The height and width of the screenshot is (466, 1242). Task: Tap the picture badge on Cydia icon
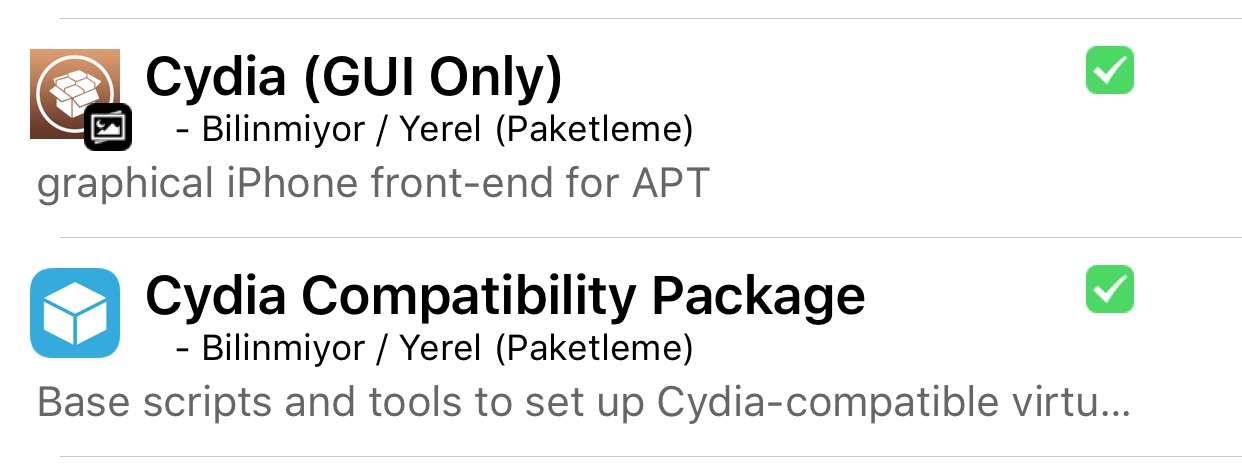point(108,127)
